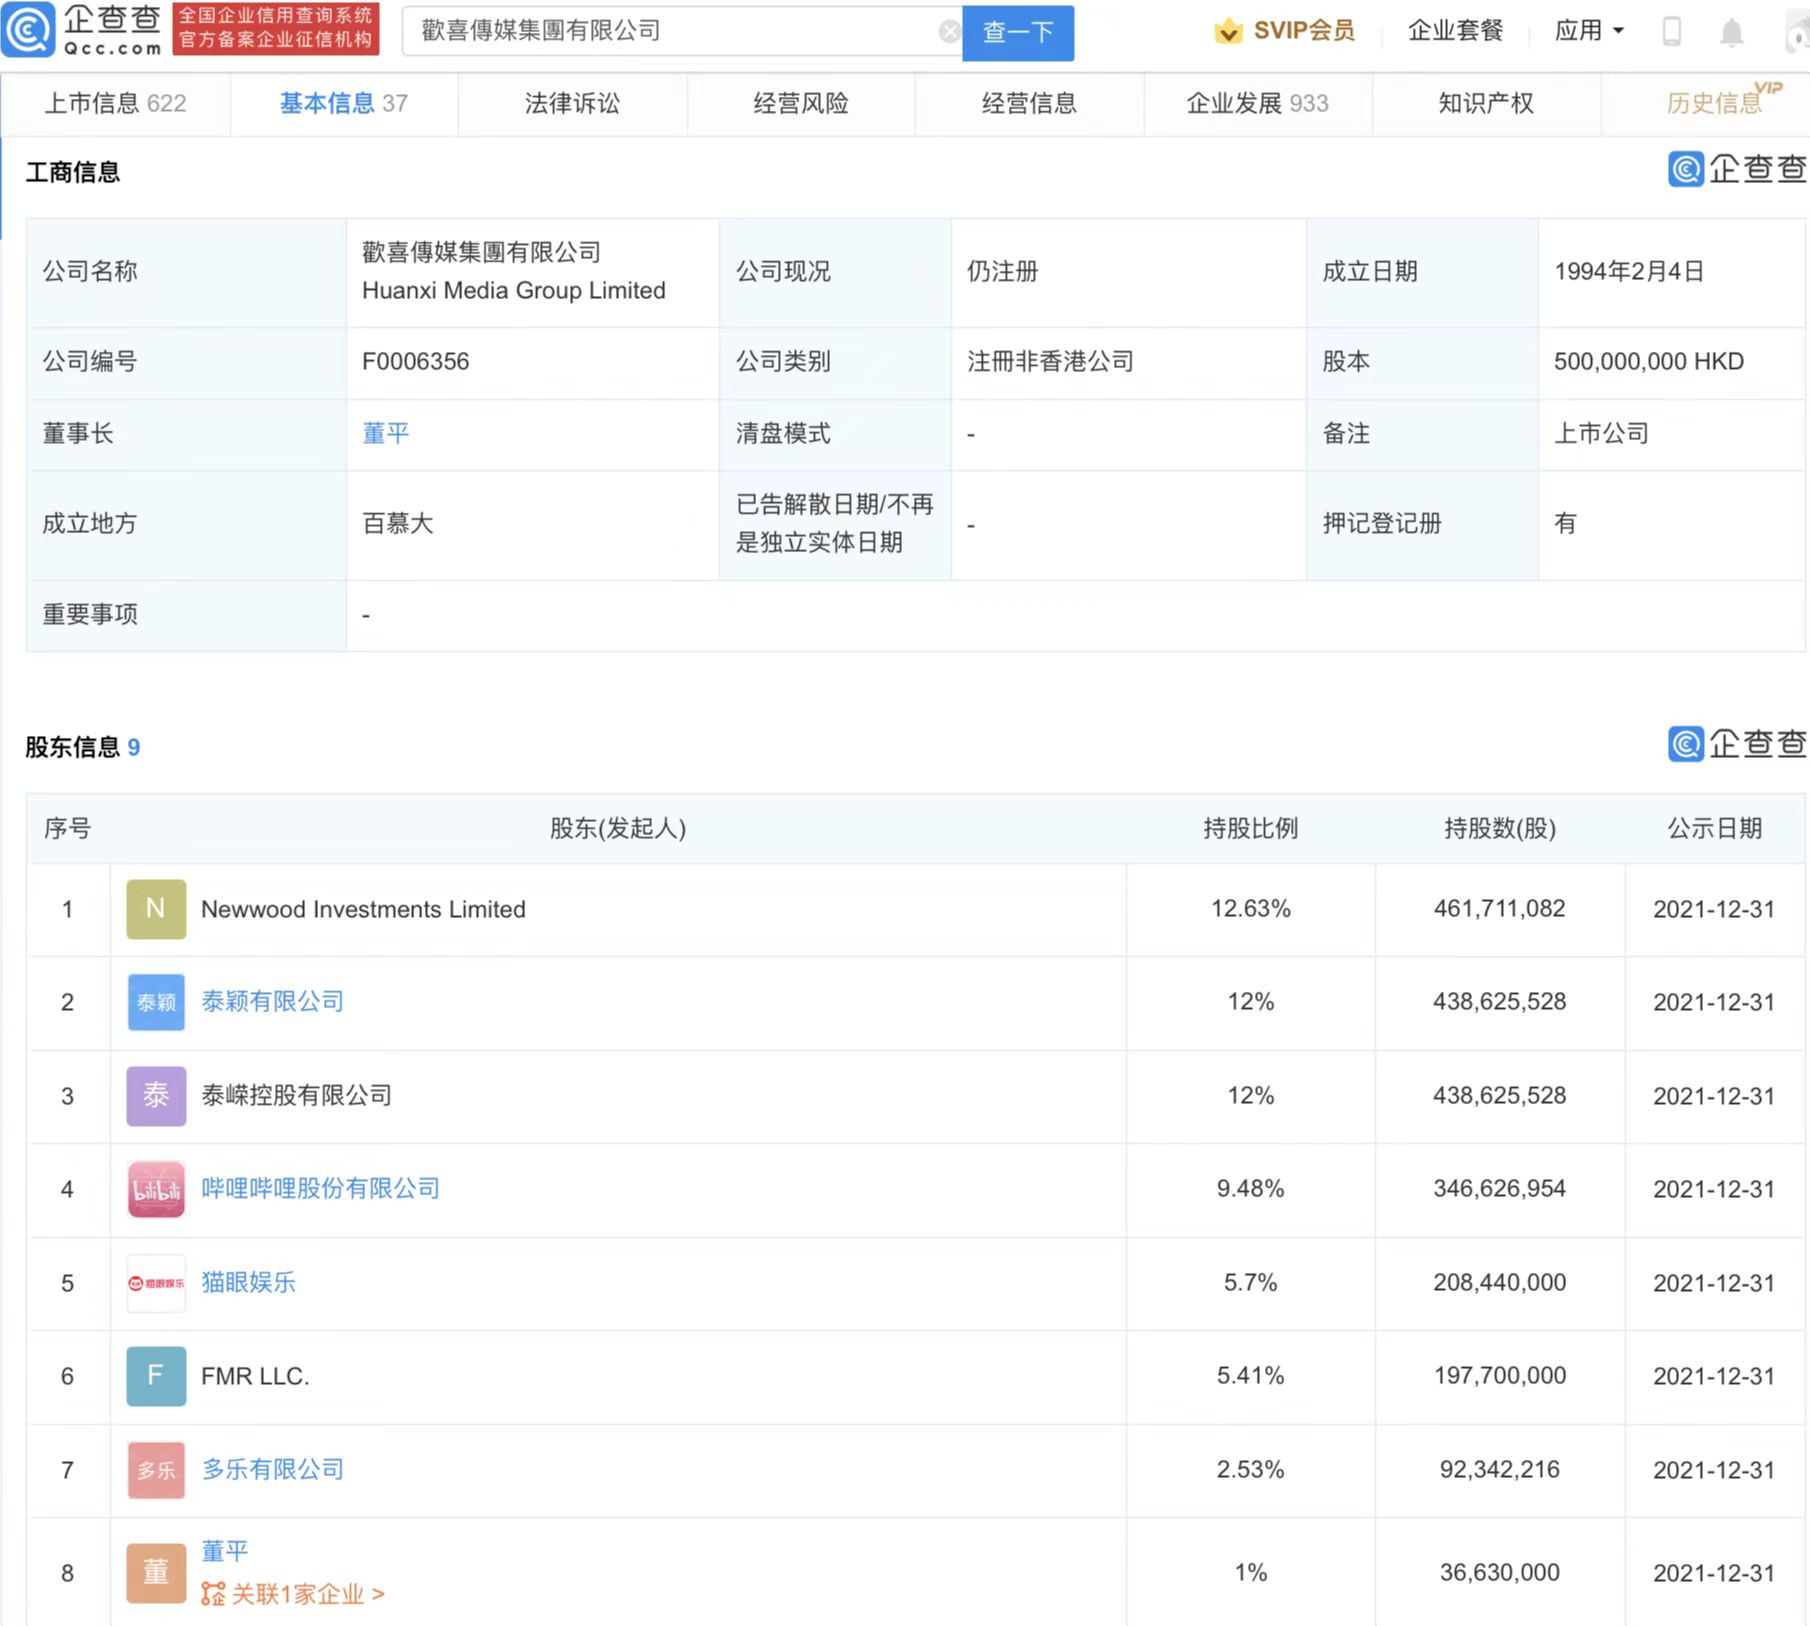Open the SVIP会员 link
The image size is (1810, 1626).
[1303, 31]
